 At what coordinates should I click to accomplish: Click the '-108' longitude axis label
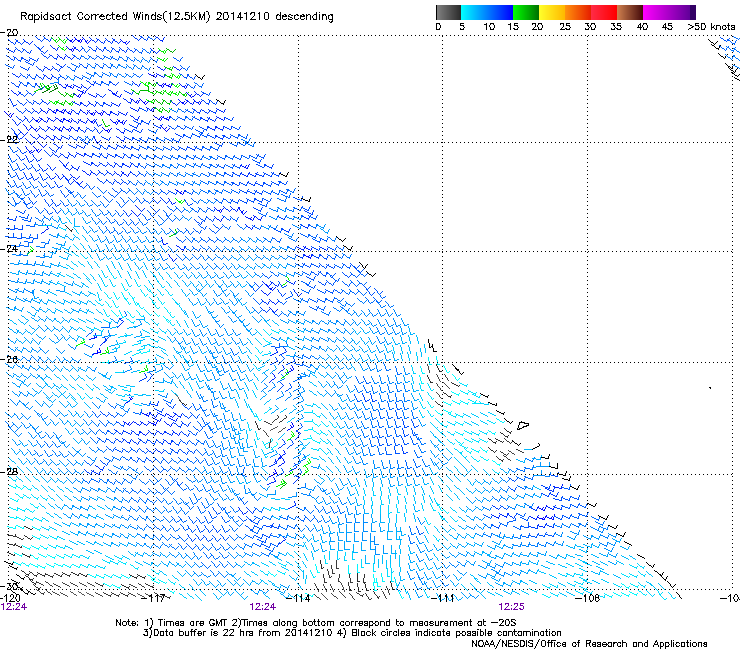588,599
